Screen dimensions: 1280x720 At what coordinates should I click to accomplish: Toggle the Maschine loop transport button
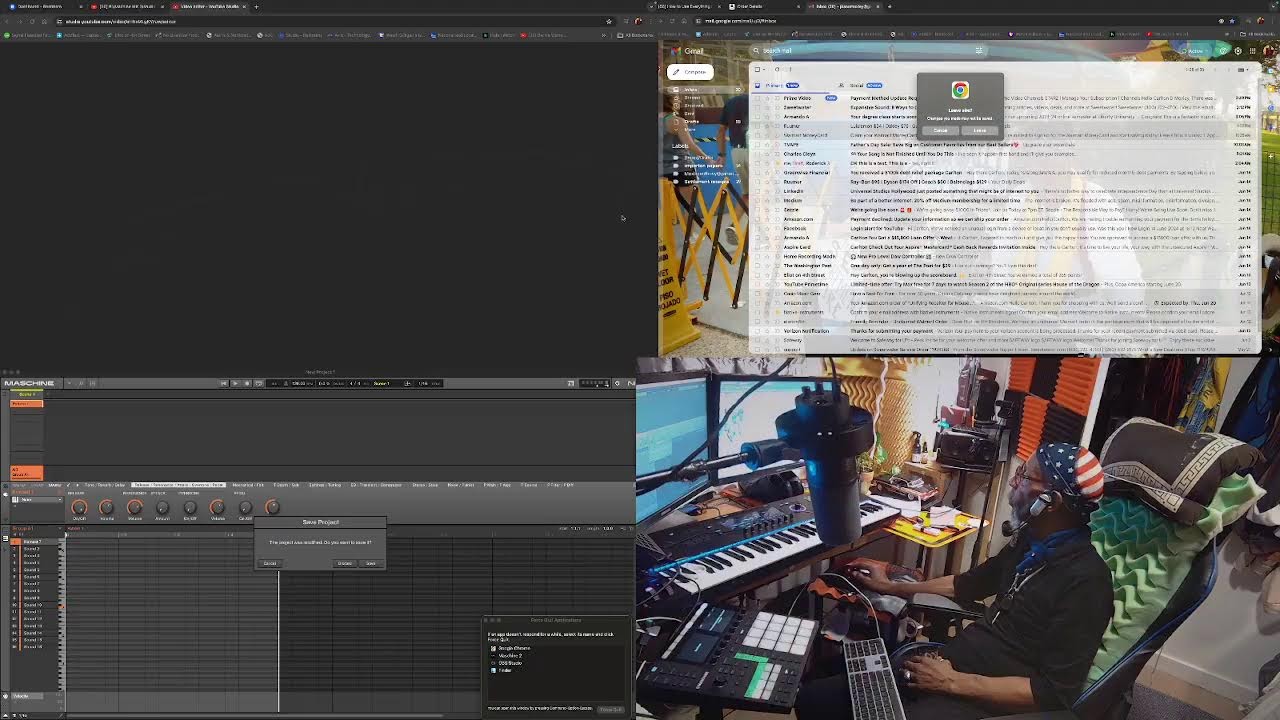(x=259, y=383)
